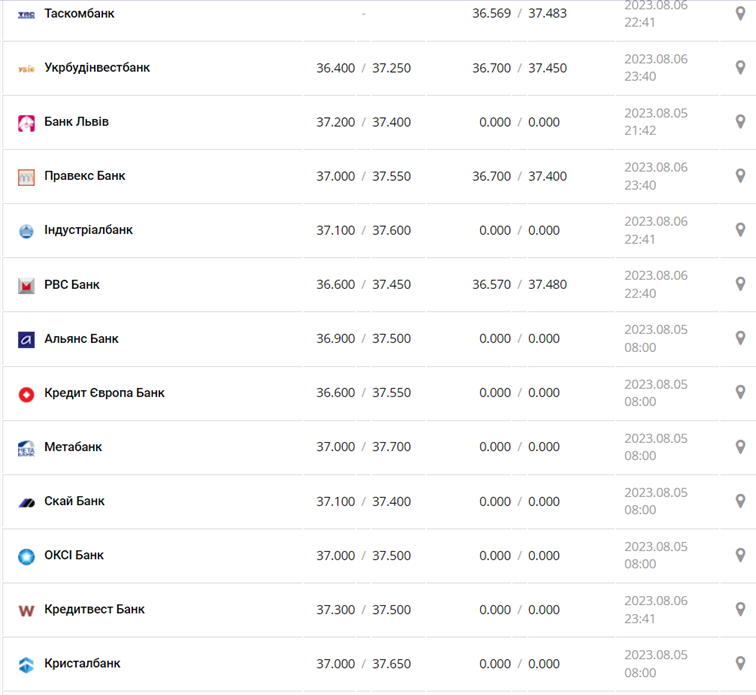Click the РВС Банк logo icon
The width and height of the screenshot is (756, 695).
pyautogui.click(x=27, y=286)
